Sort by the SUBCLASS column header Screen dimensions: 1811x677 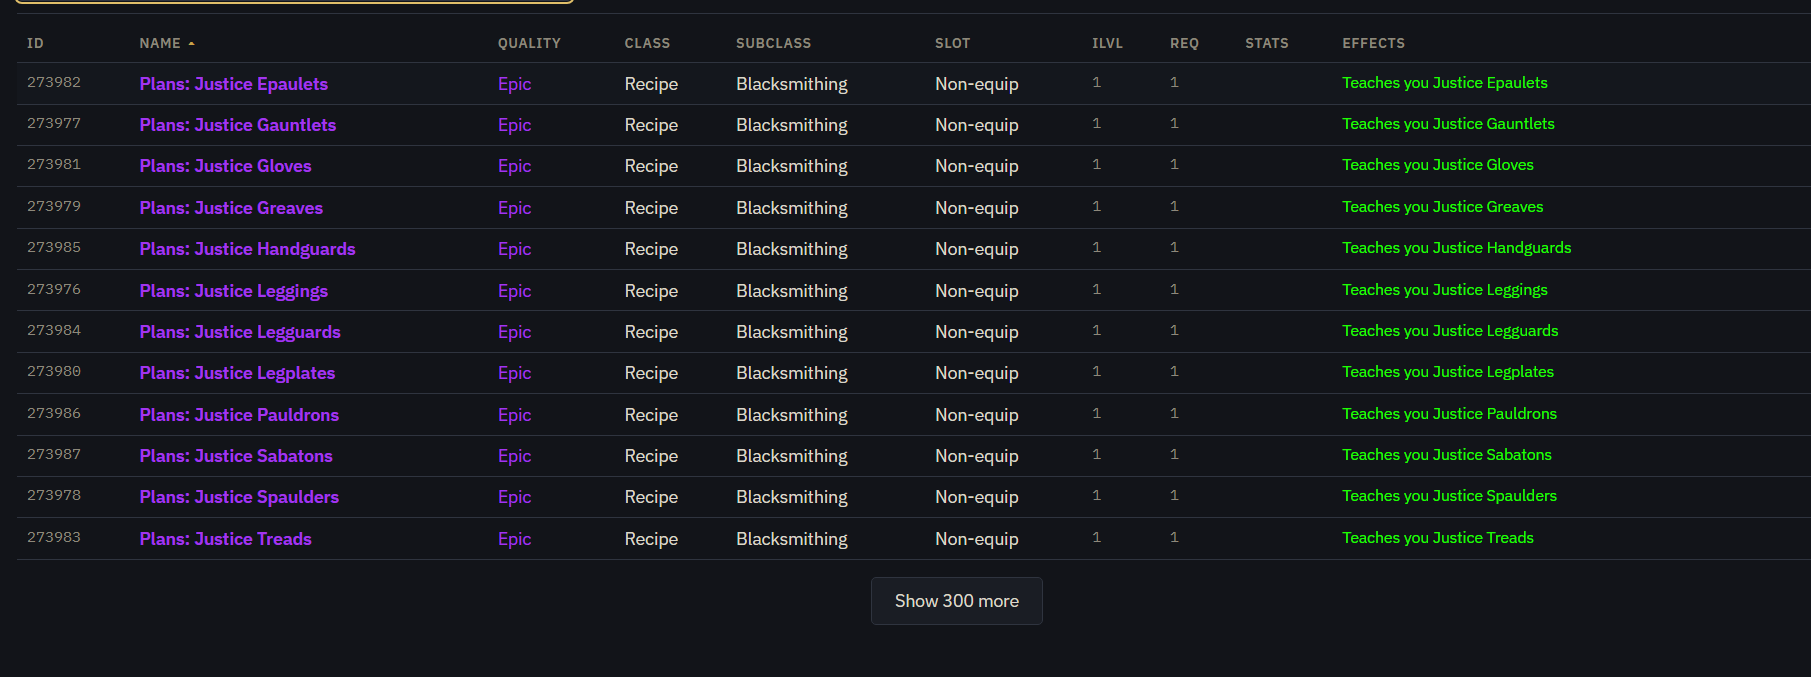point(773,43)
